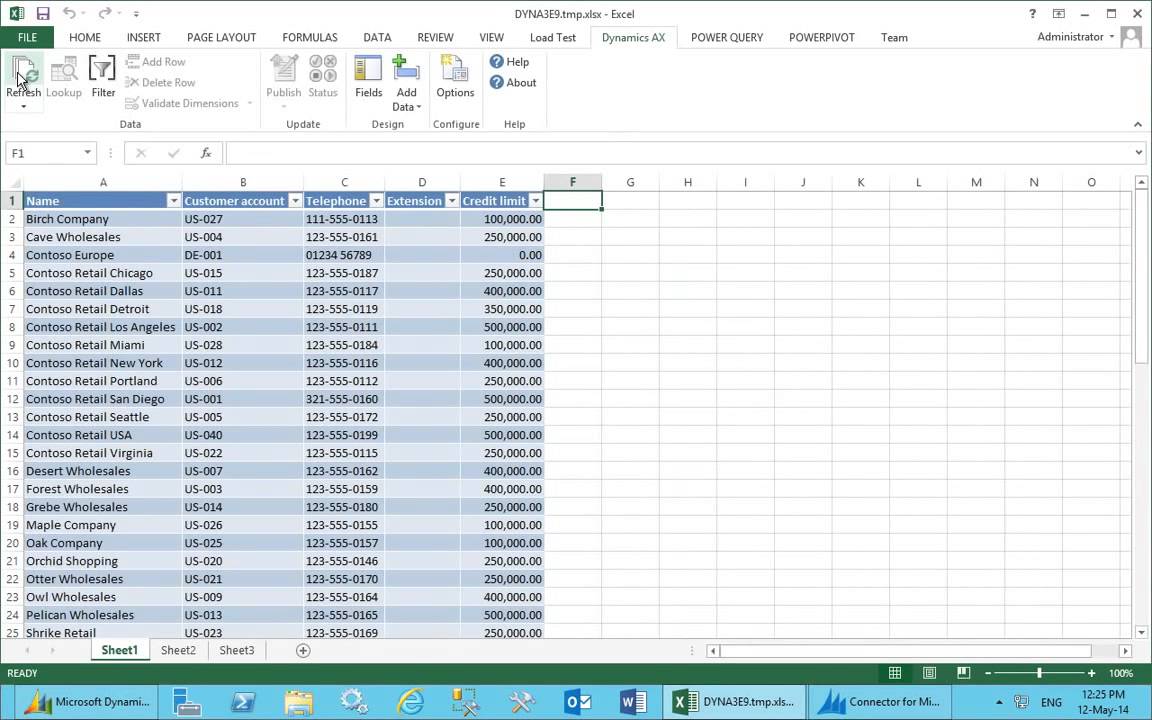Click zoom out minus button

pyautogui.click(x=988, y=673)
